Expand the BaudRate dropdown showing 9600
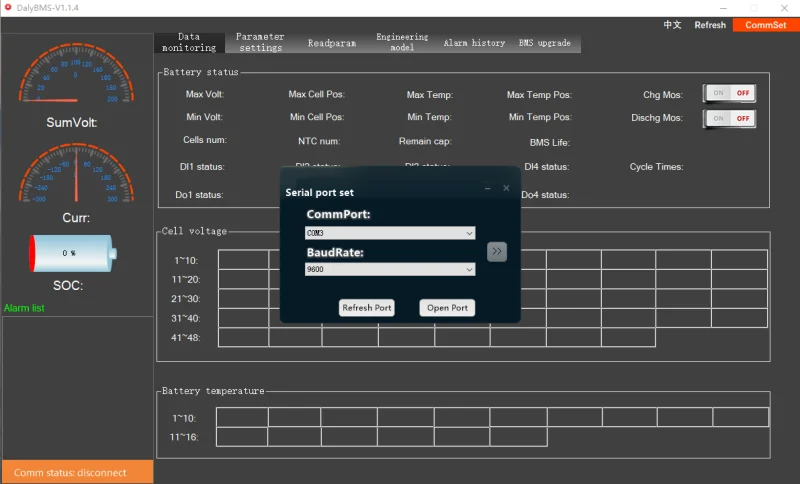The image size is (800, 484). [390, 269]
